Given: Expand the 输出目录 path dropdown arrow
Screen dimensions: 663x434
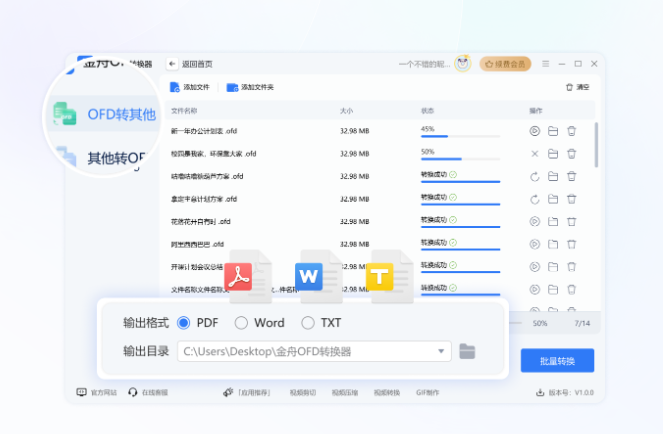Looking at the screenshot, I should pos(441,352).
